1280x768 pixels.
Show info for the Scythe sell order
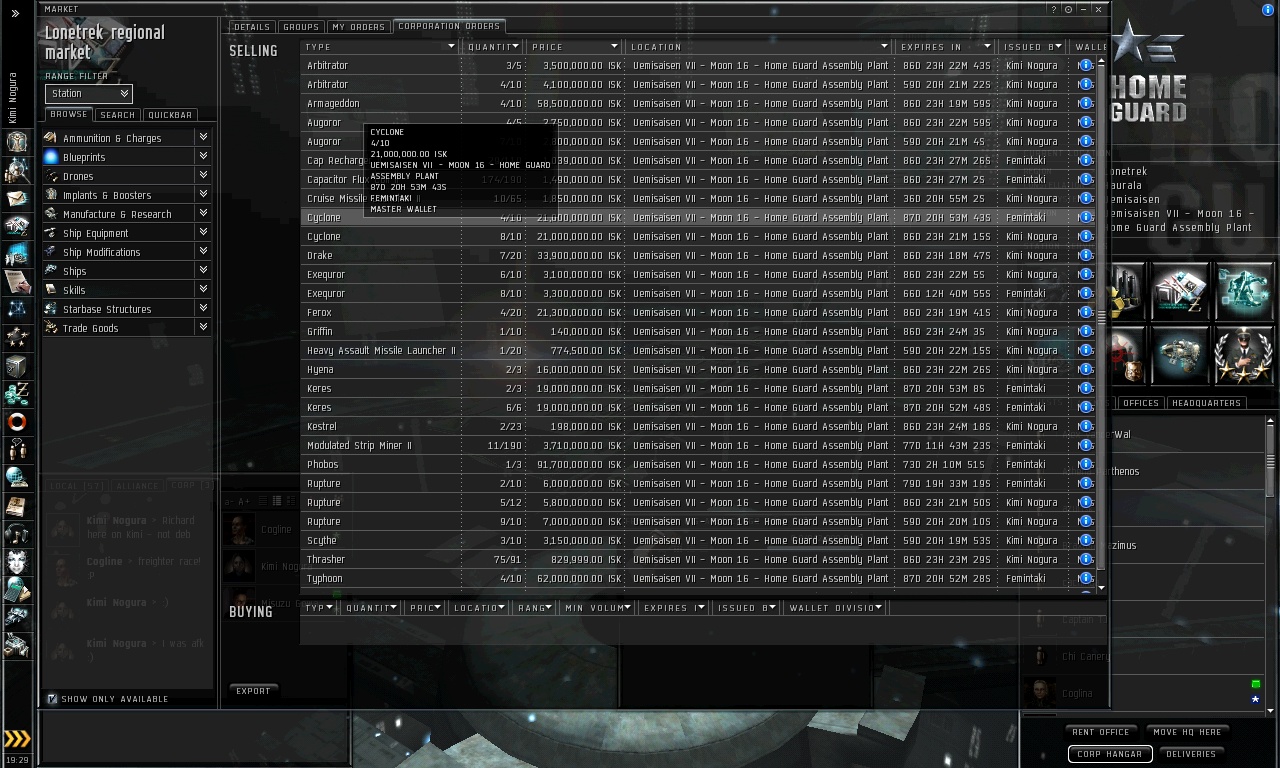[1086, 540]
